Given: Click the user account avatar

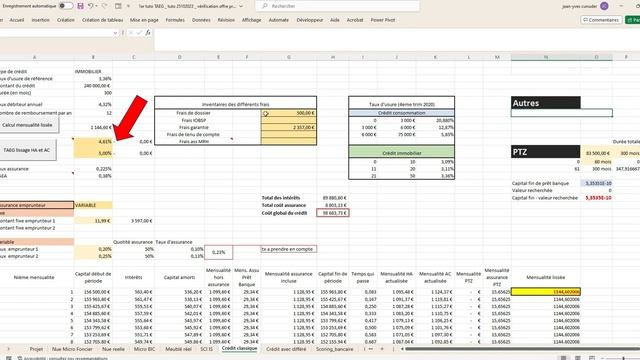Looking at the screenshot, I should click(x=604, y=6).
